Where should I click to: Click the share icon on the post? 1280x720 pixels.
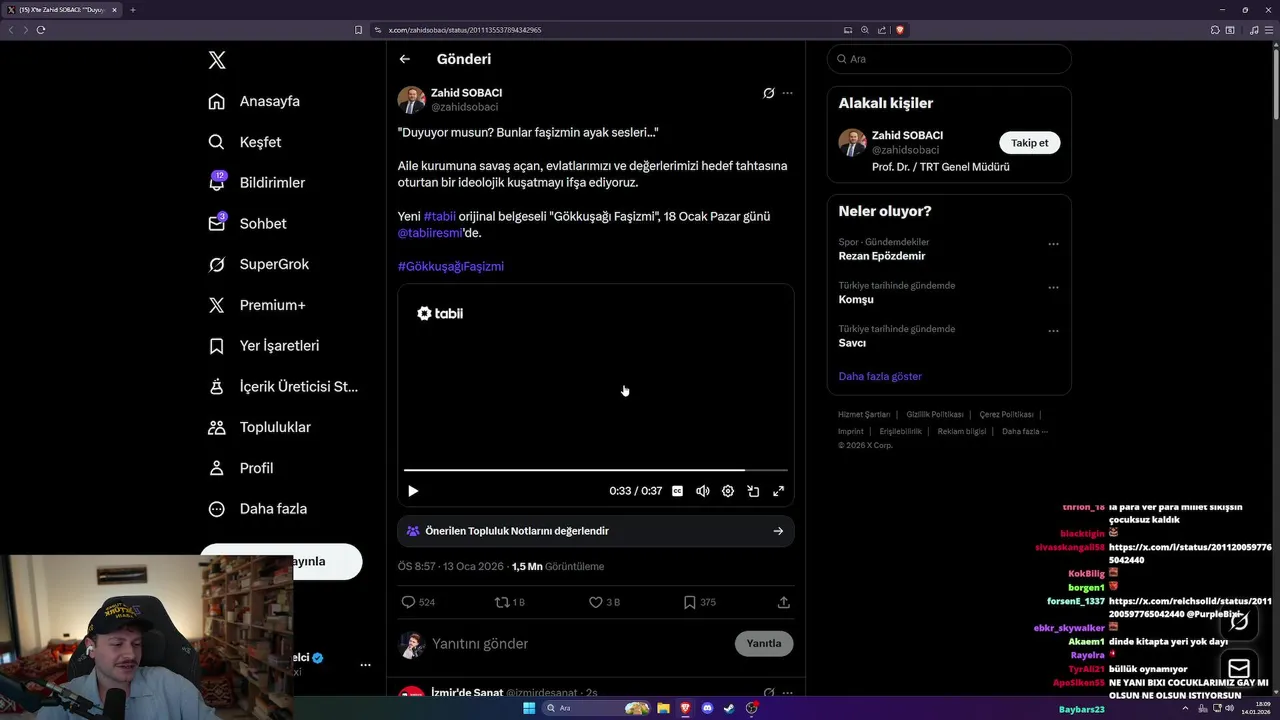[784, 602]
